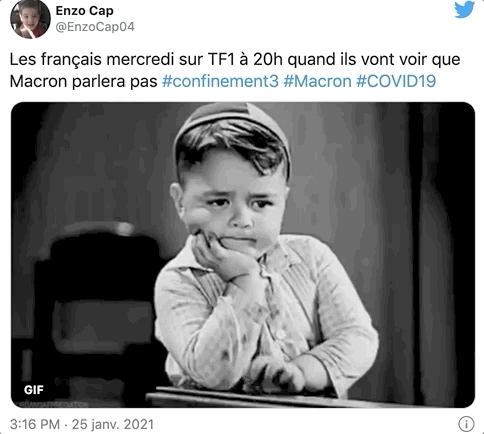
Task: Open Enzo Cap's profile picture
Action: [x=30, y=19]
